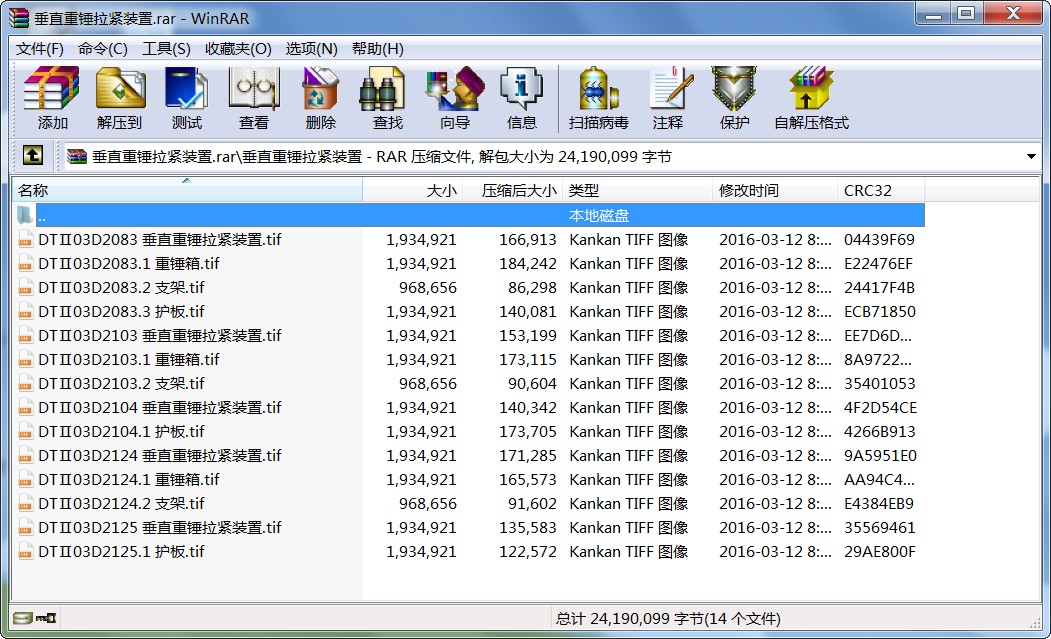This screenshot has width=1051, height=639.
Task: Select file DTII03D2083.1 重锤箱.tif
Action: (128, 264)
